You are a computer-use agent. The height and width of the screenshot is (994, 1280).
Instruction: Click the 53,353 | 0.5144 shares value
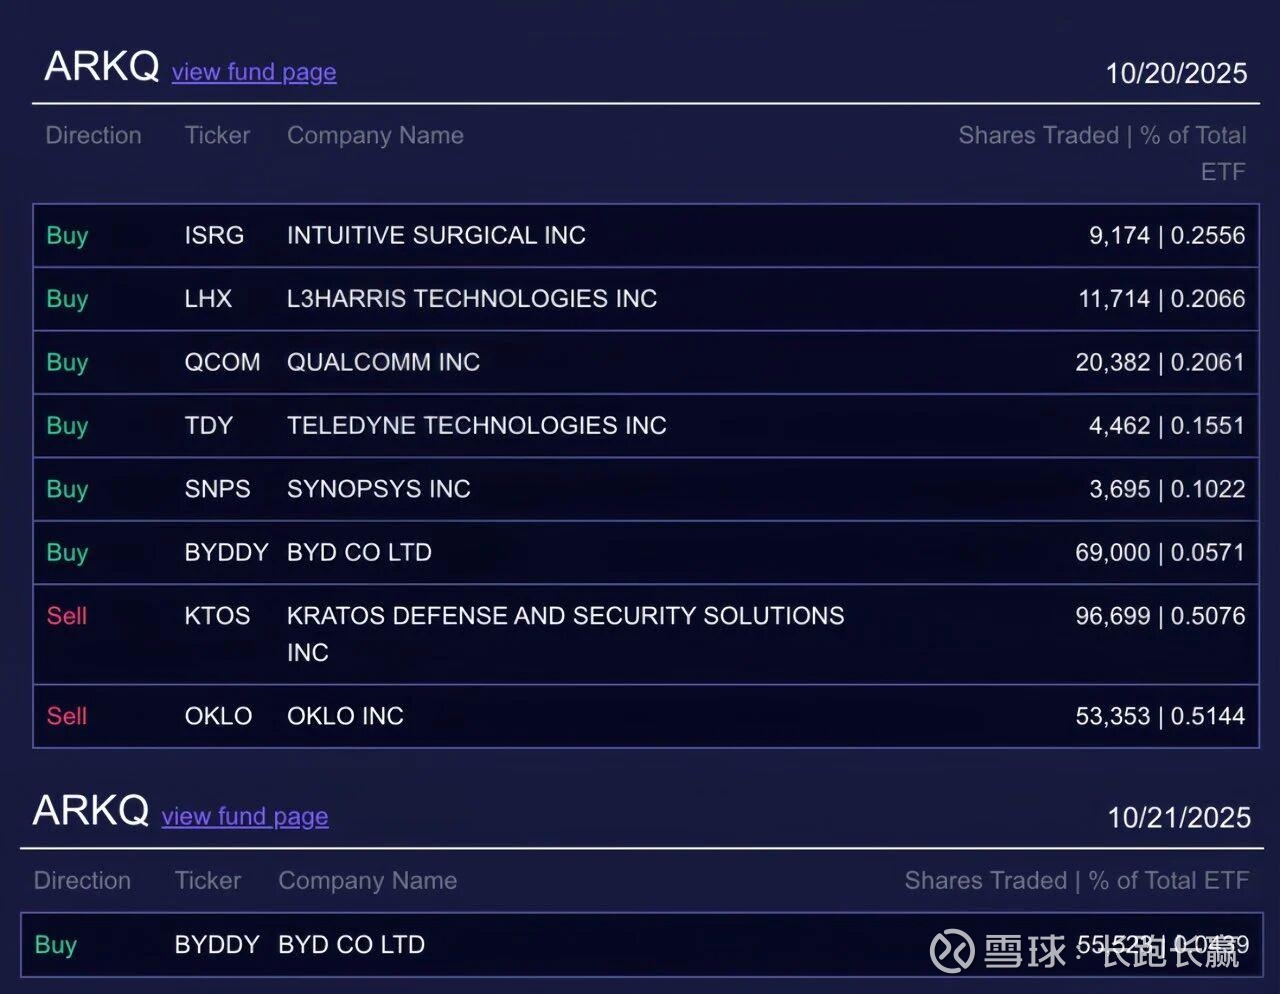point(1160,716)
